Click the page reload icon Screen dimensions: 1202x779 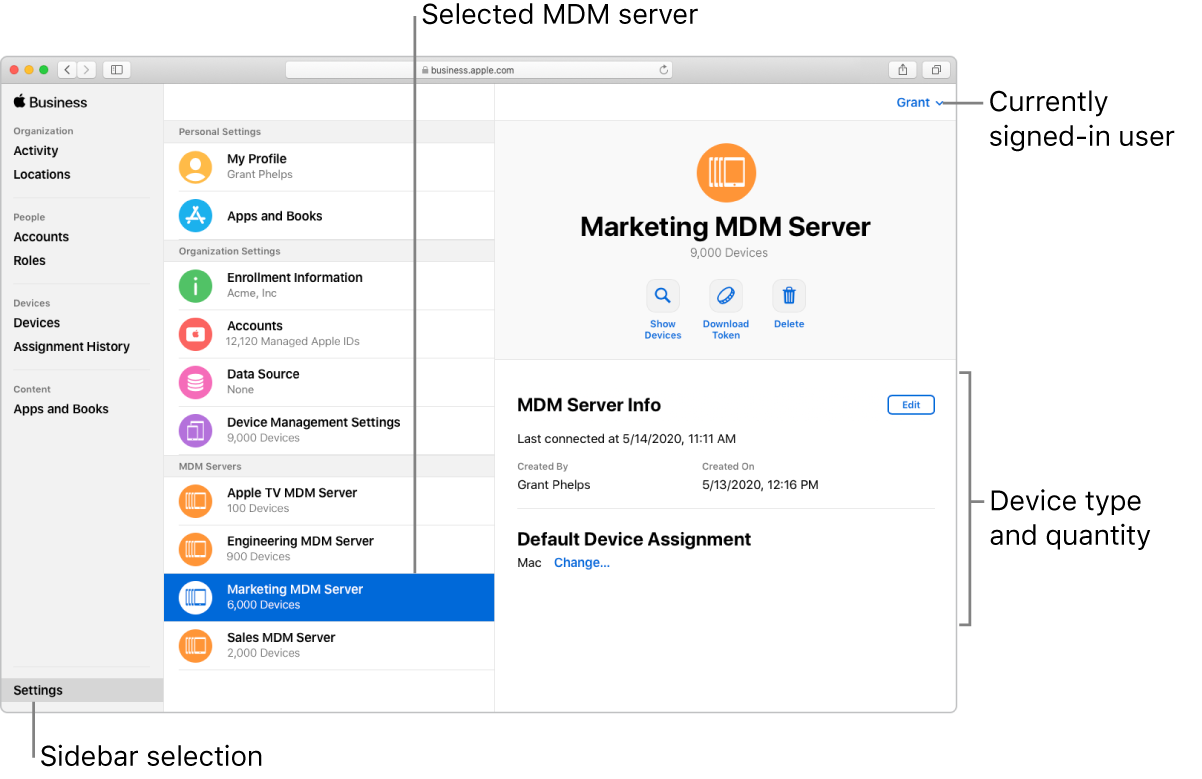point(663,70)
